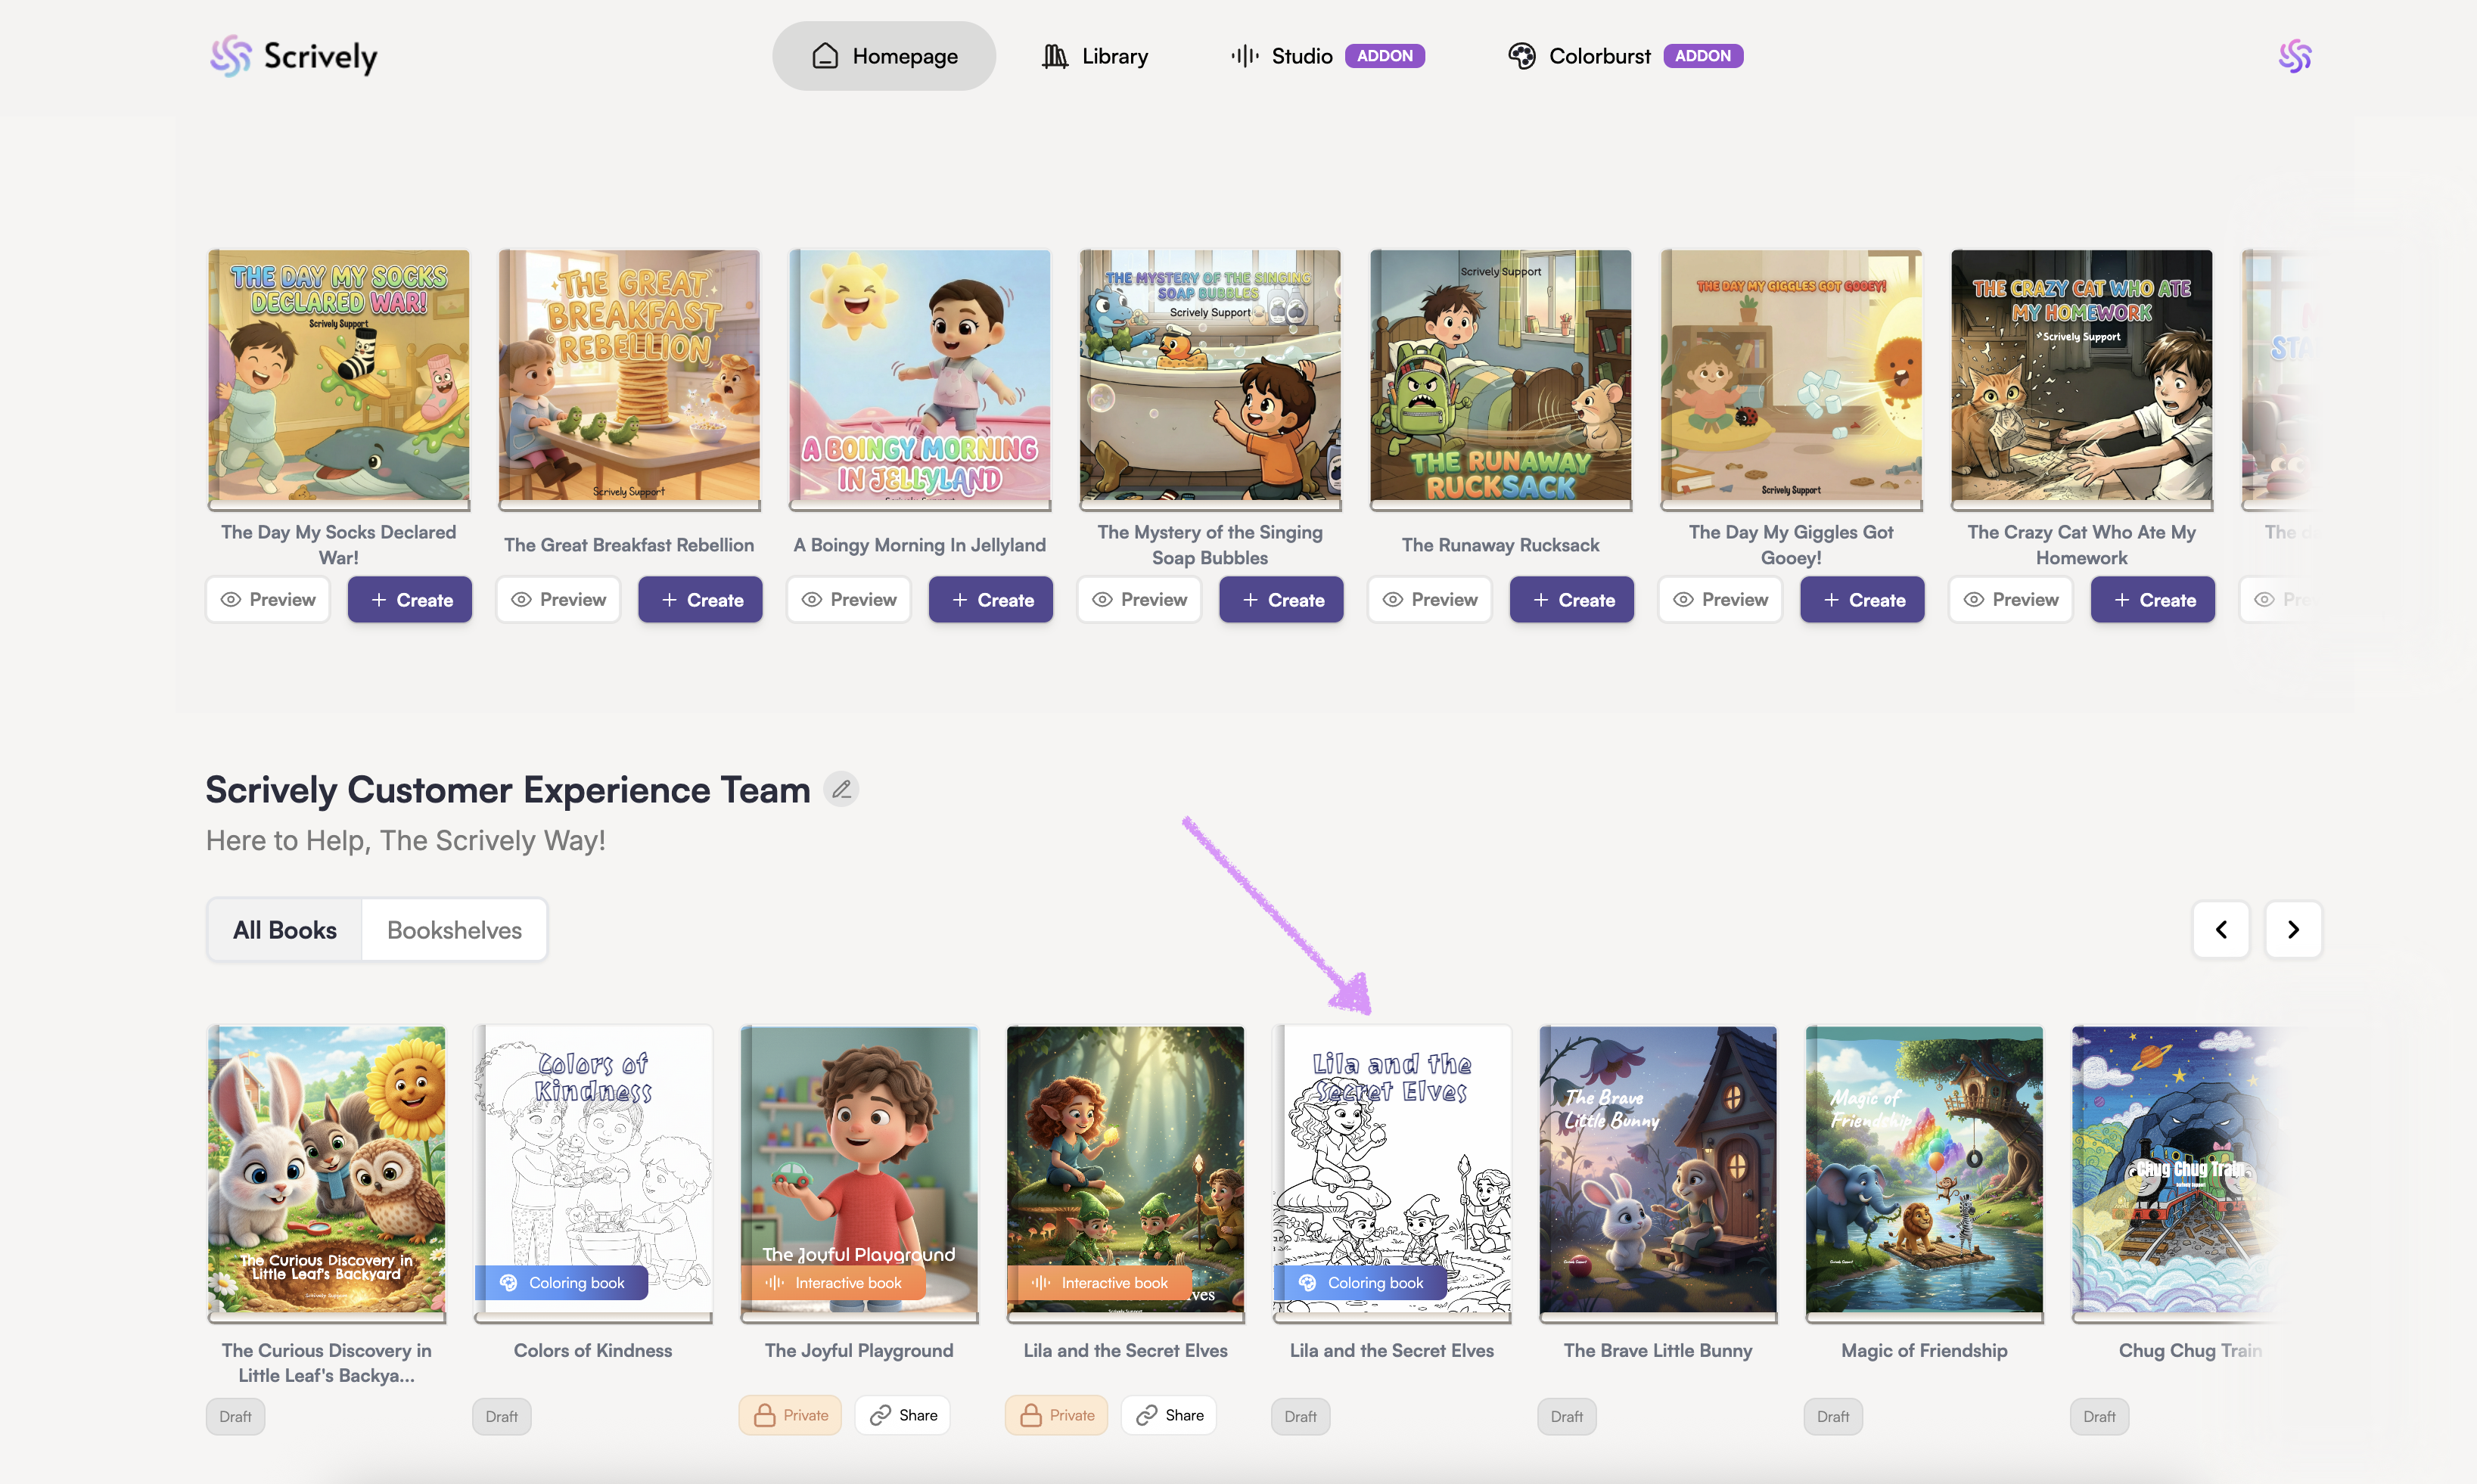
Task: Click the Colorburst ADDON purple badge
Action: [x=1702, y=56]
